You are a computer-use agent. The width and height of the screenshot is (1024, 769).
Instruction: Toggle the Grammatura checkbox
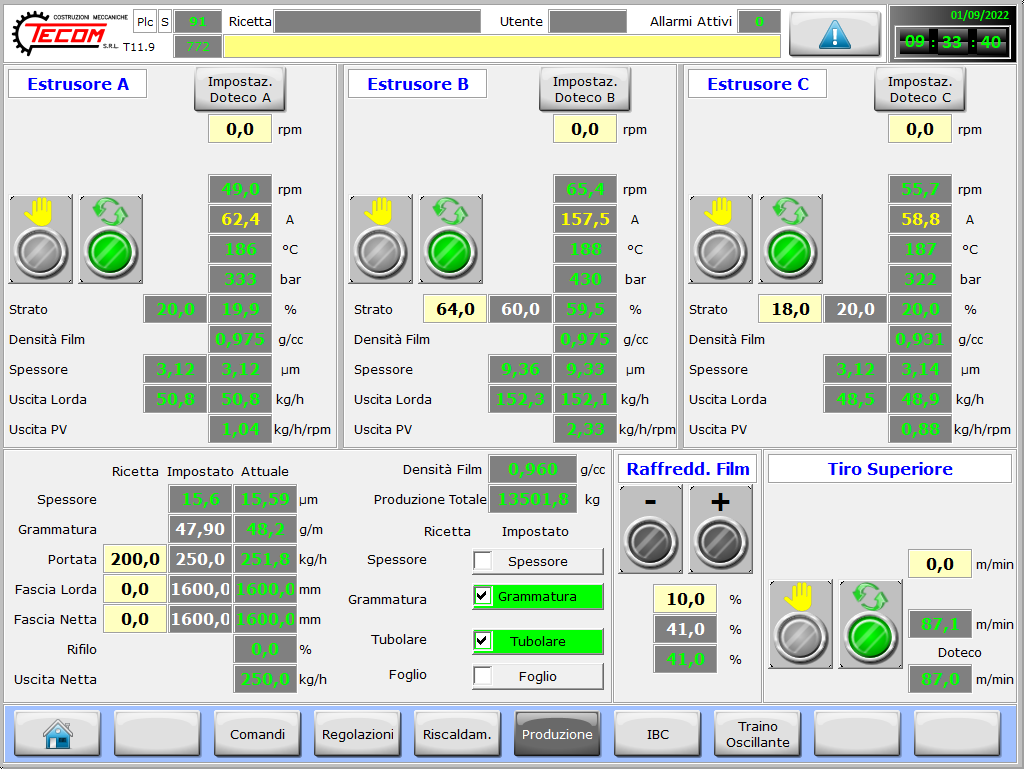[483, 597]
